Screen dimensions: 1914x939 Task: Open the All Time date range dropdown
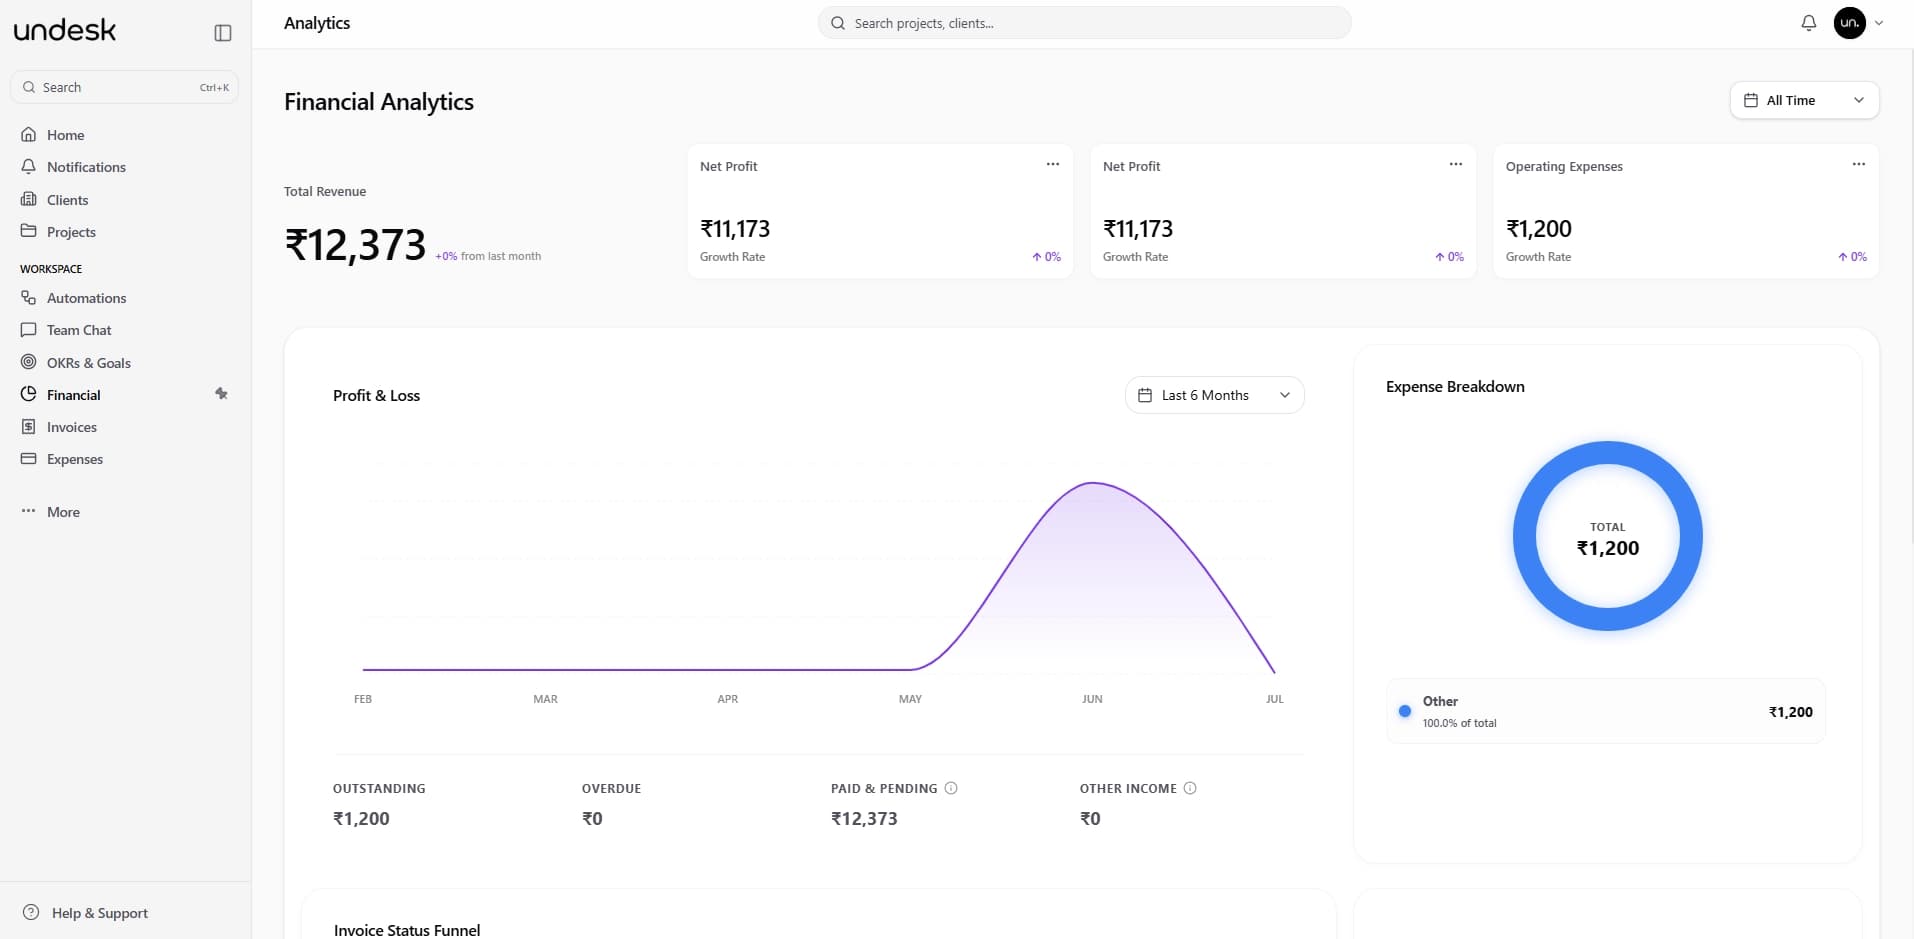[1804, 100]
